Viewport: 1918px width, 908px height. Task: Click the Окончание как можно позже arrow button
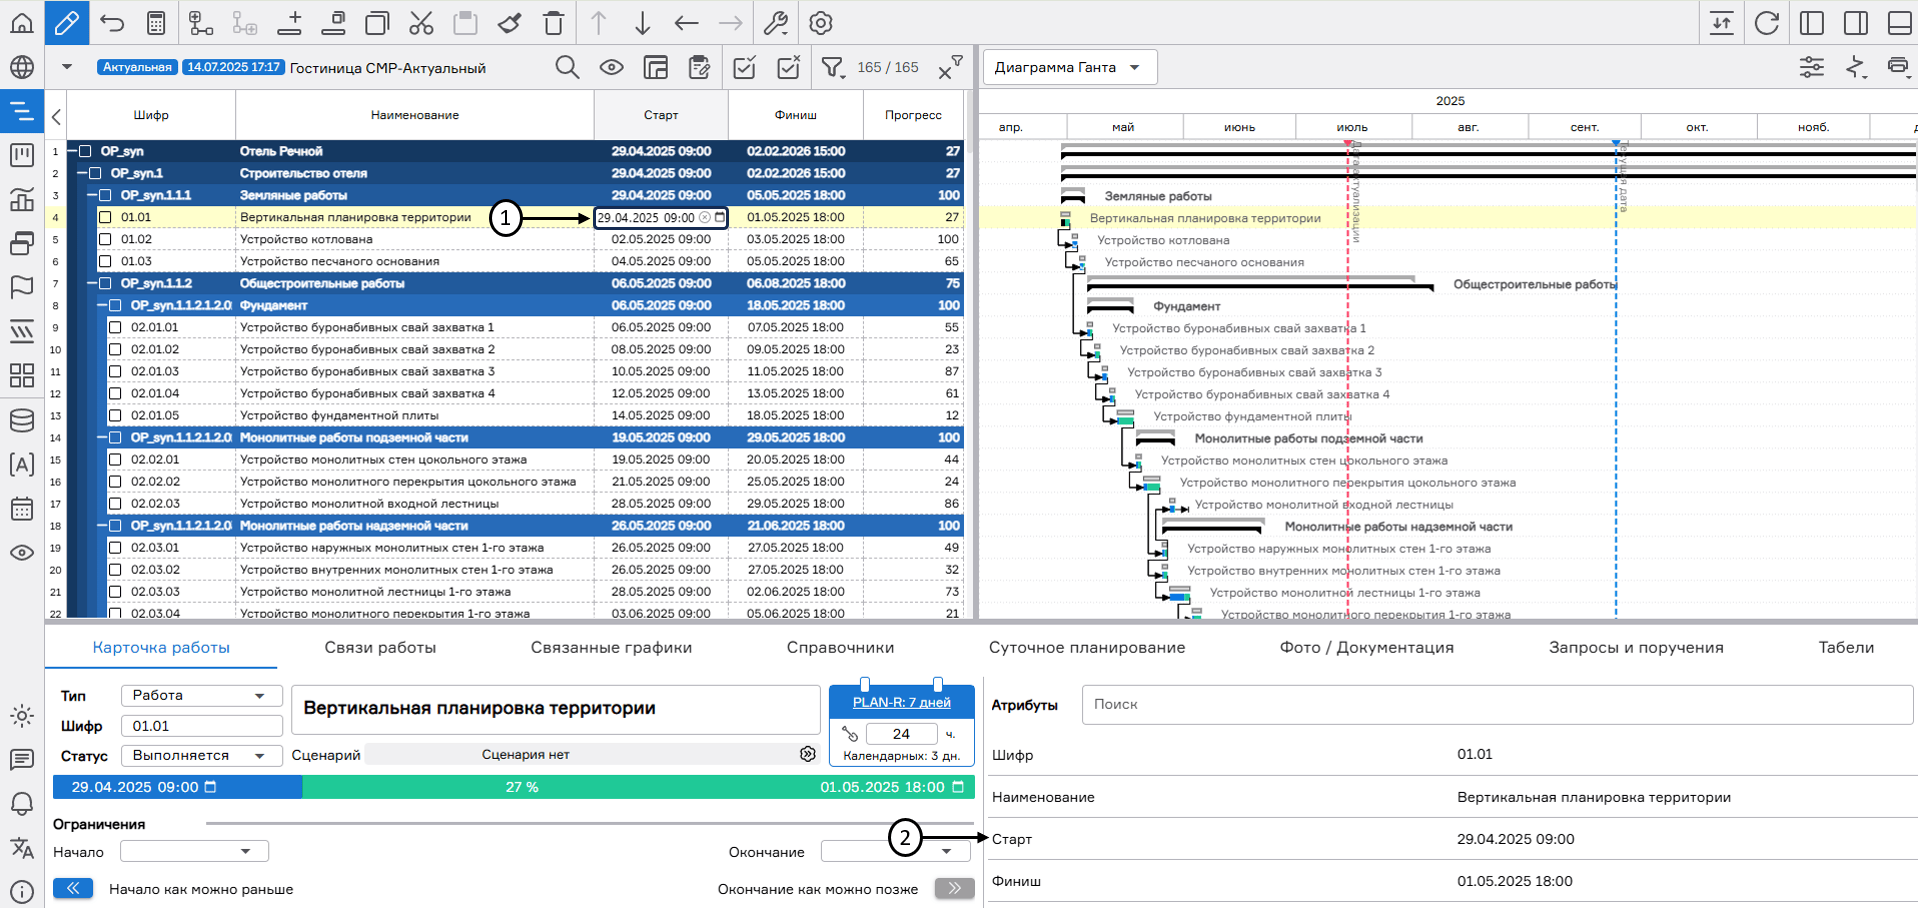coord(954,888)
